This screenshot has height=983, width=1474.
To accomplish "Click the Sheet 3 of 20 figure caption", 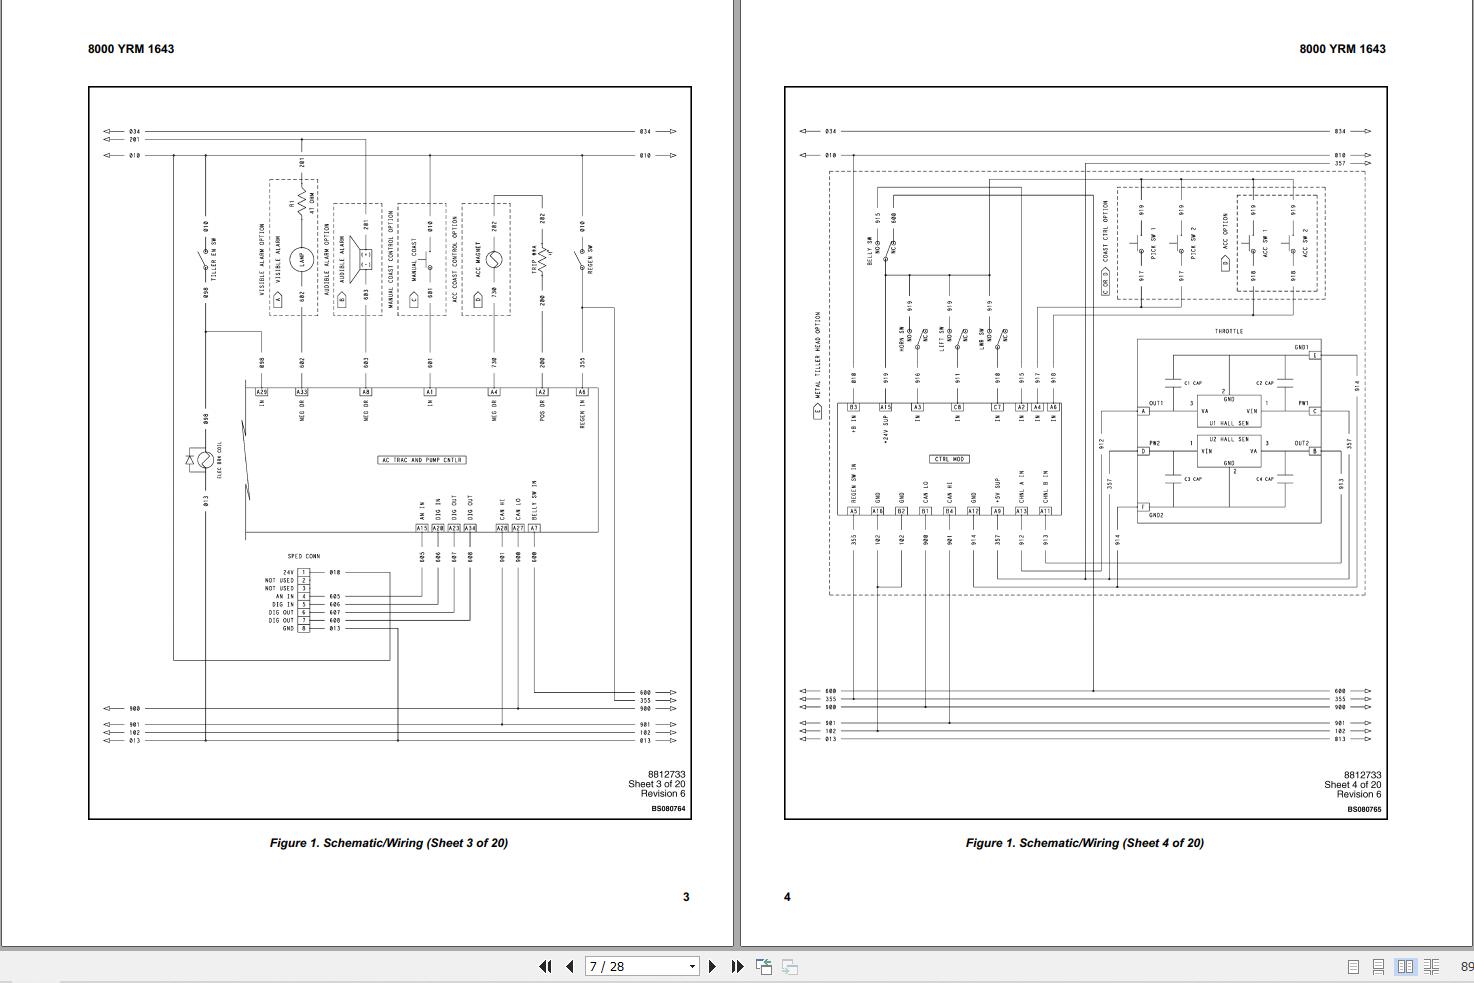I will tap(388, 843).
